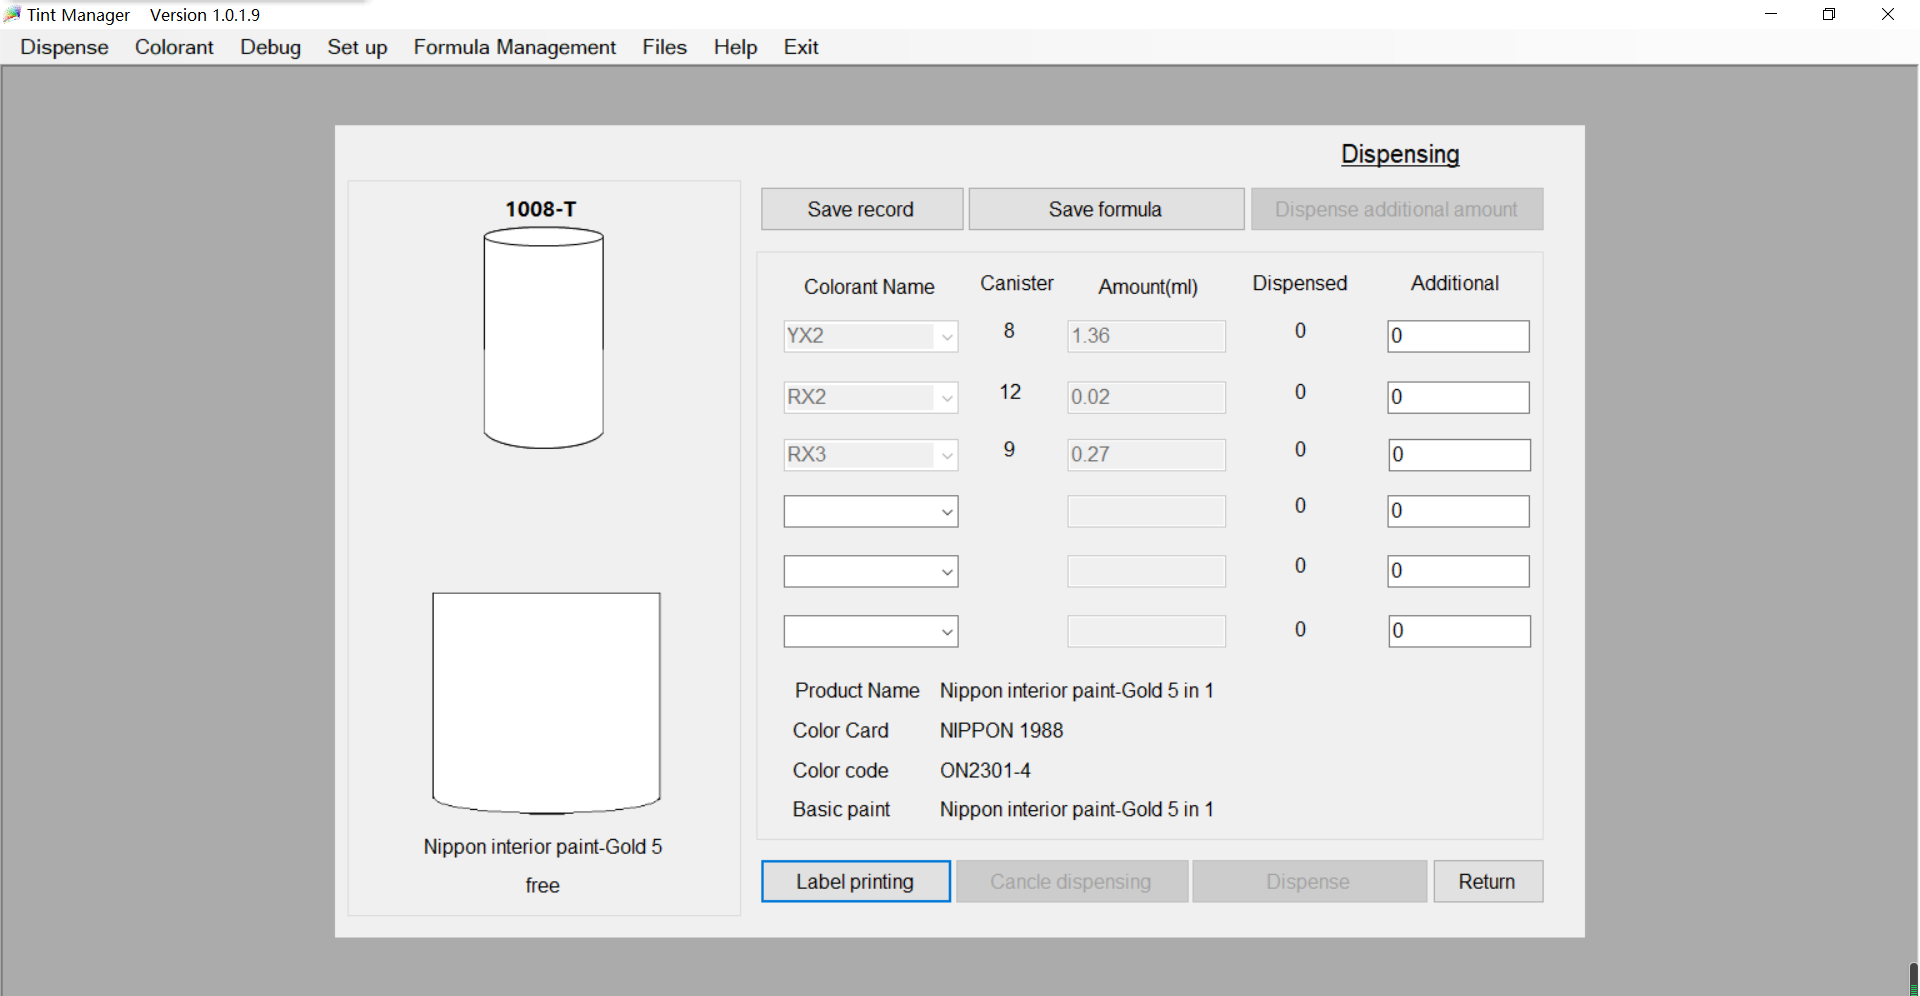Click the 0.27 amount field
The height and width of the screenshot is (996, 1920).
pyautogui.click(x=1146, y=455)
